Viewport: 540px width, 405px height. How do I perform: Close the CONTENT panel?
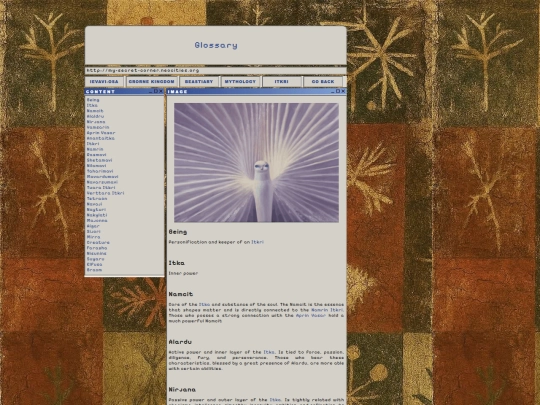tap(160, 91)
